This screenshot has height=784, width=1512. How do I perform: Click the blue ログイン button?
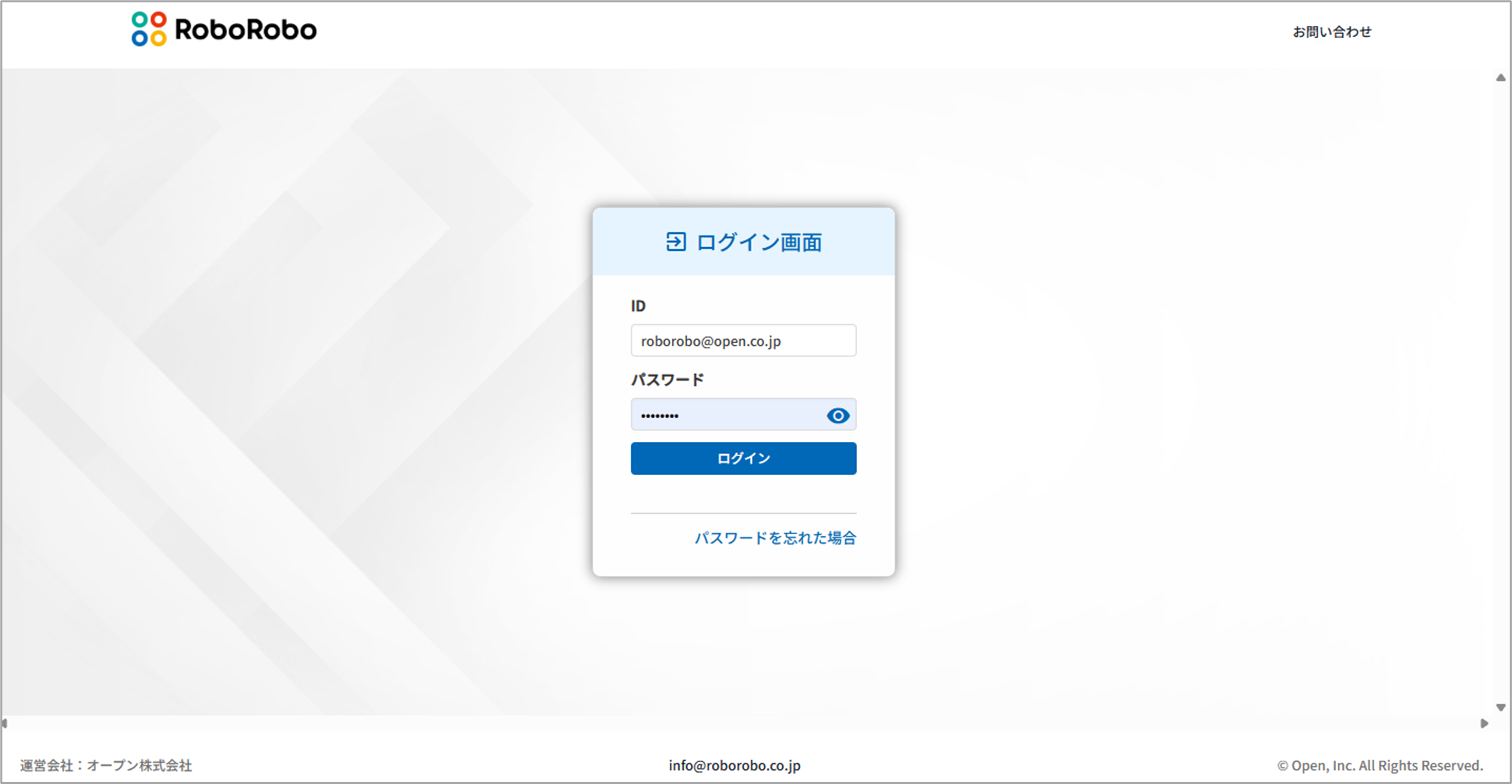tap(743, 458)
